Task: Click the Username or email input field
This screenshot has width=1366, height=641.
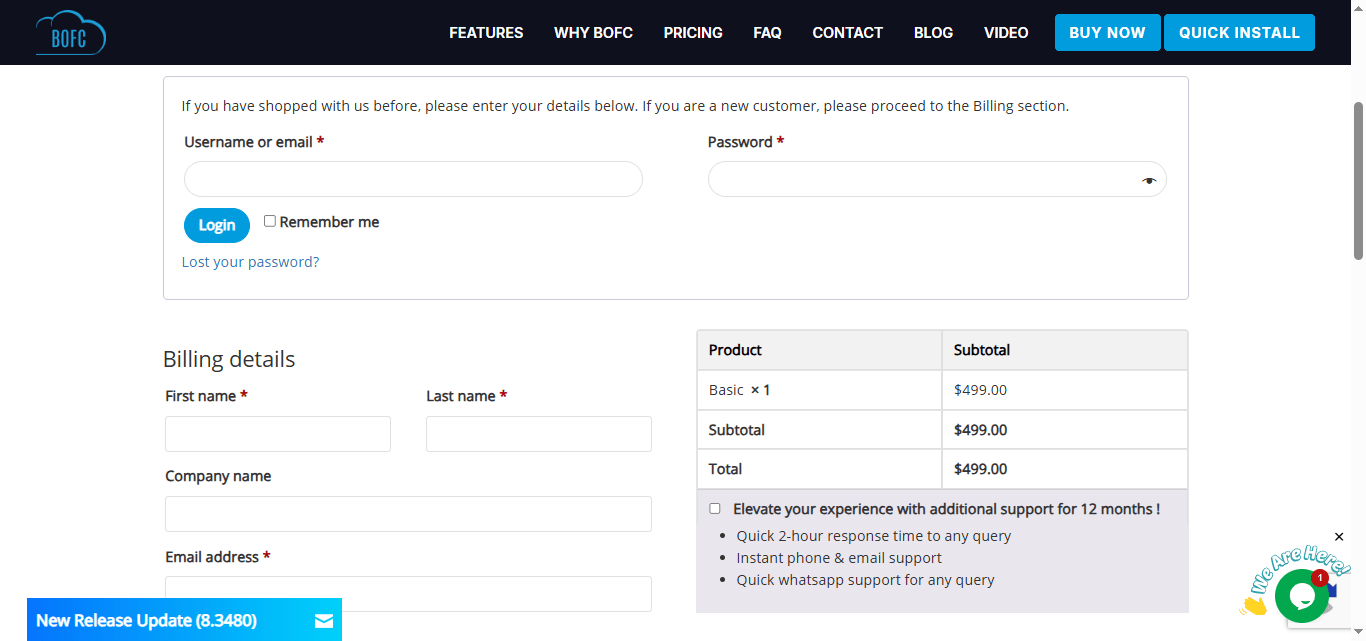Action: (x=413, y=178)
